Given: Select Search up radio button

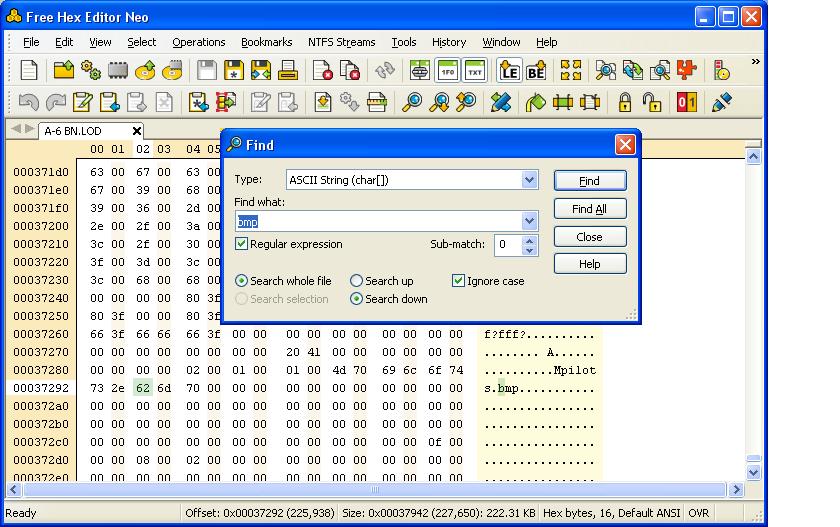Looking at the screenshot, I should click(x=356, y=281).
